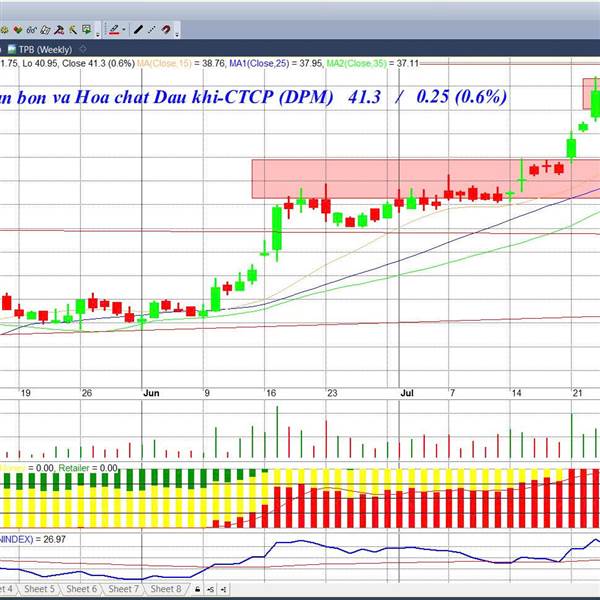Click the yellow figure with pickaxe icon
Image resolution: width=600 pixels, height=600 pixels.
tap(73, 30)
